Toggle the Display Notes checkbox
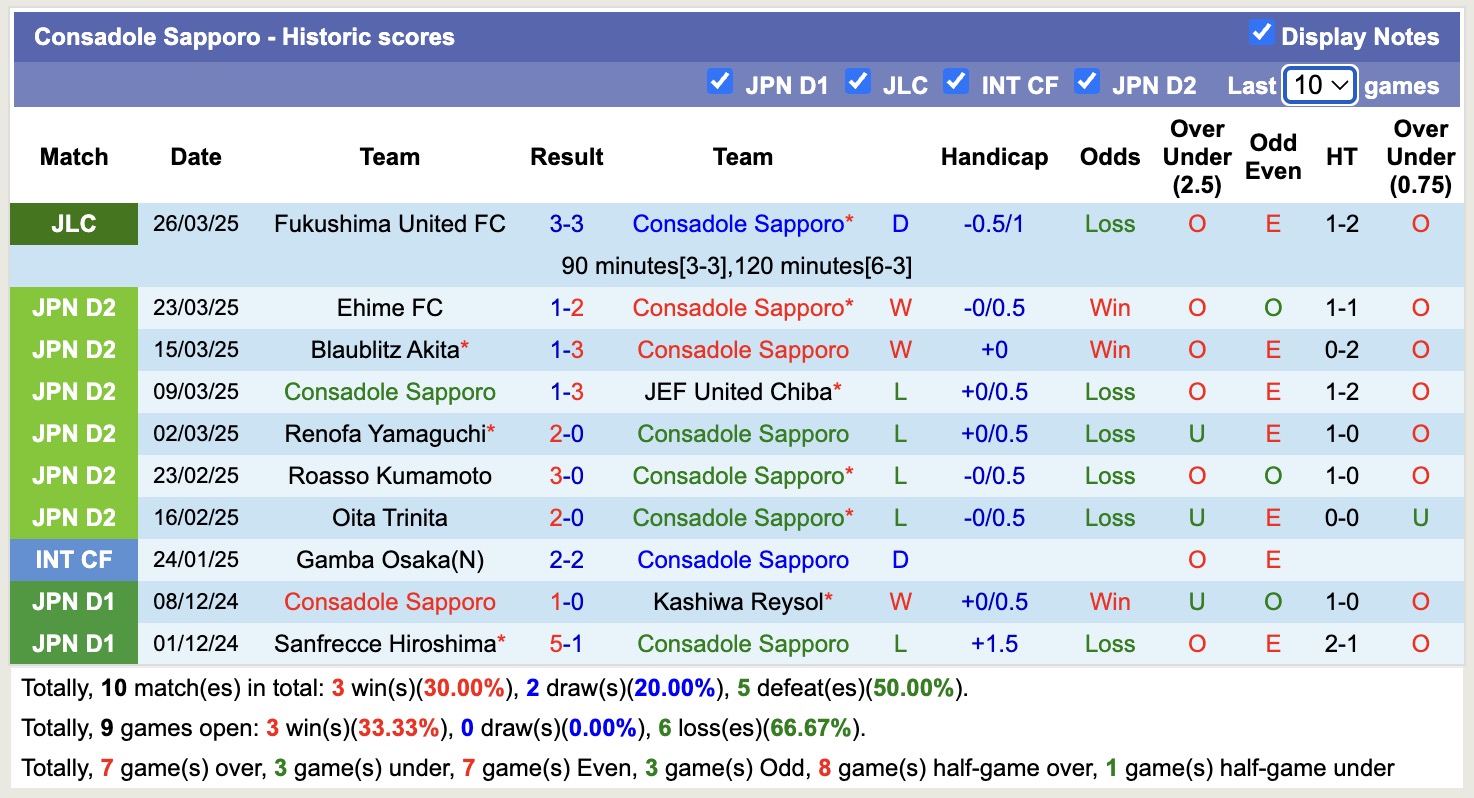Image resolution: width=1474 pixels, height=798 pixels. (1261, 34)
